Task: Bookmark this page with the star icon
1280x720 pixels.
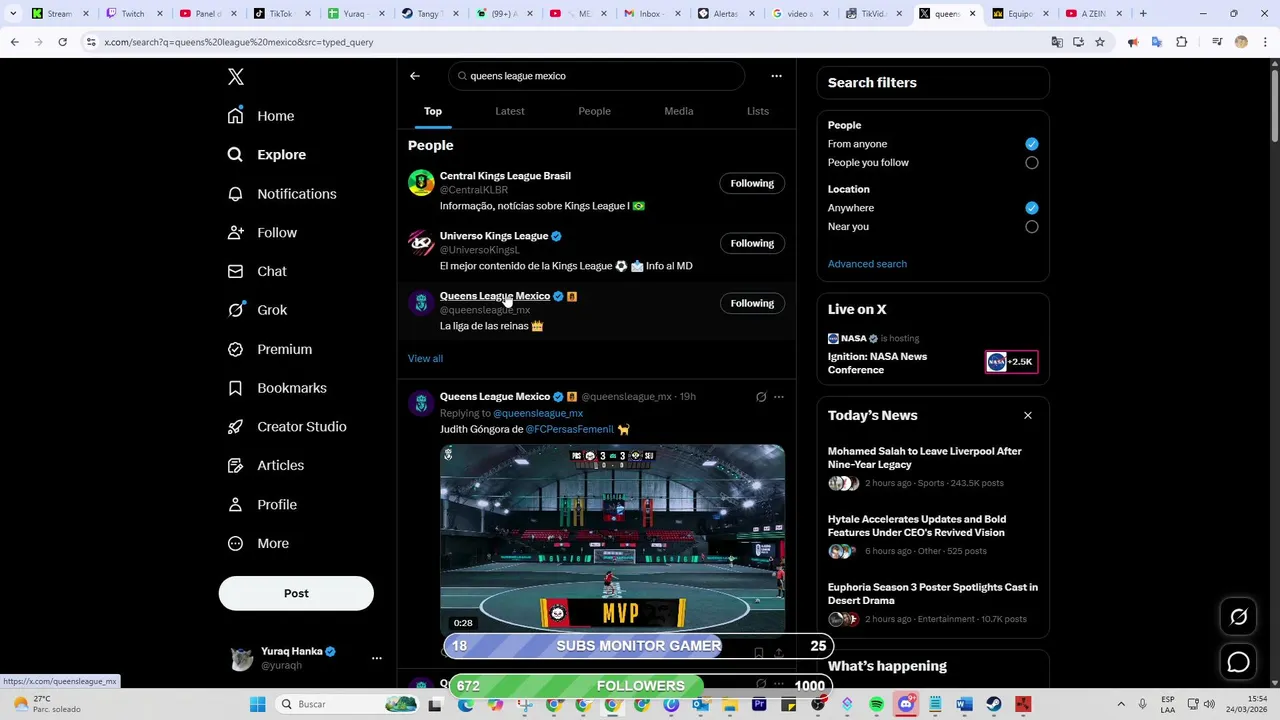Action: click(1100, 42)
